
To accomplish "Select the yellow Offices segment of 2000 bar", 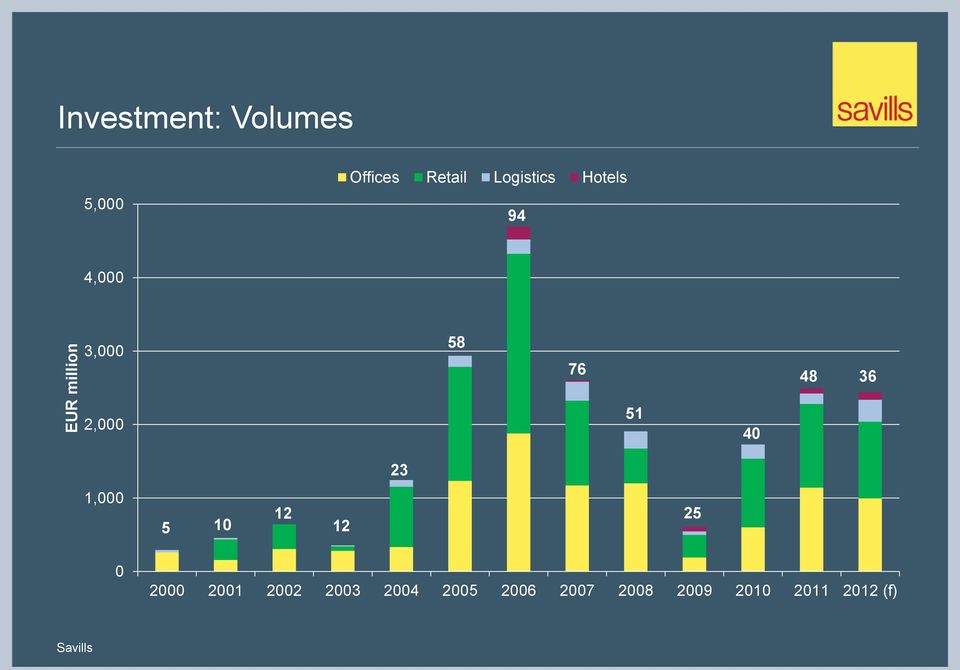I will (x=167, y=562).
